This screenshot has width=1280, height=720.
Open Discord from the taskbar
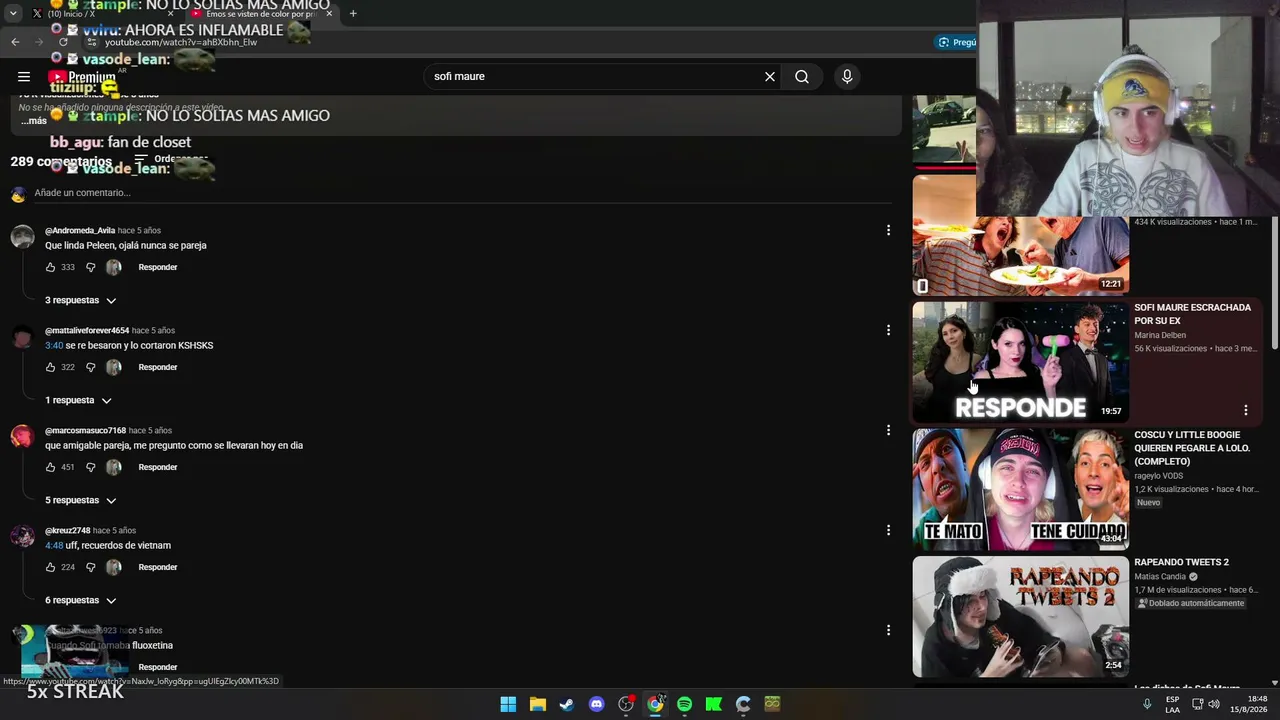596,704
